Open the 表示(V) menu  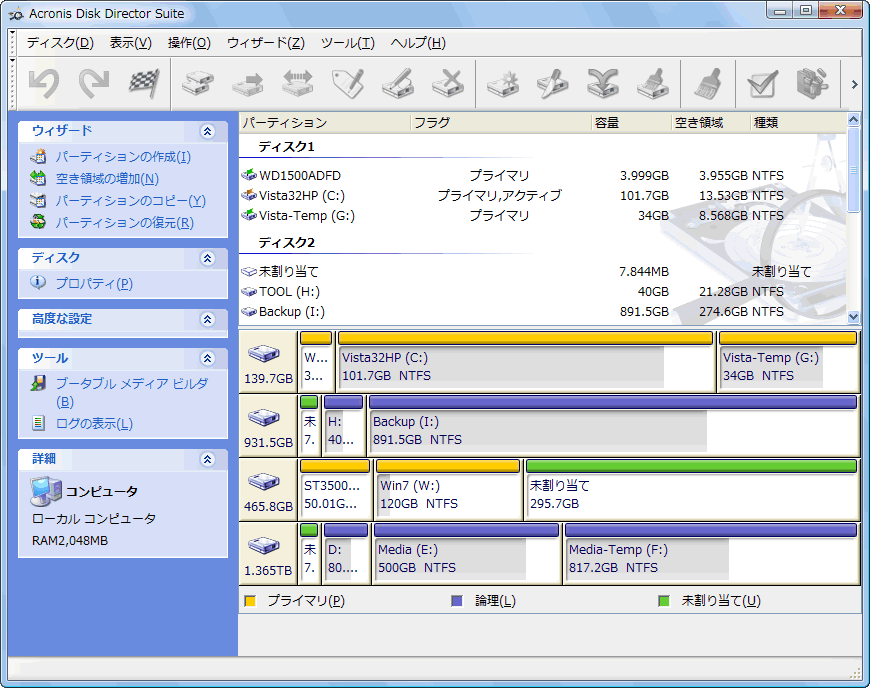(131, 43)
